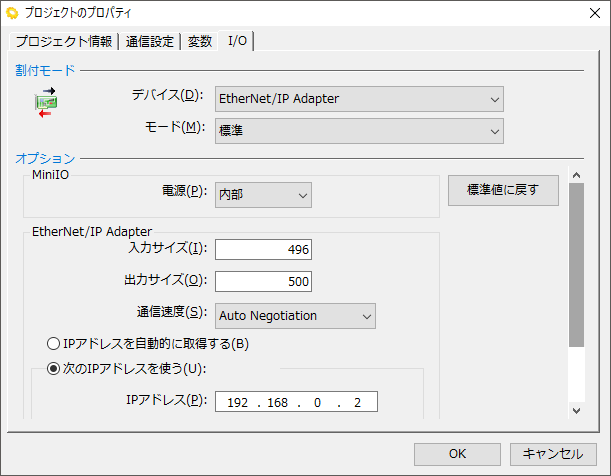Select the I/O tab
The image size is (611, 476).
coord(238,40)
